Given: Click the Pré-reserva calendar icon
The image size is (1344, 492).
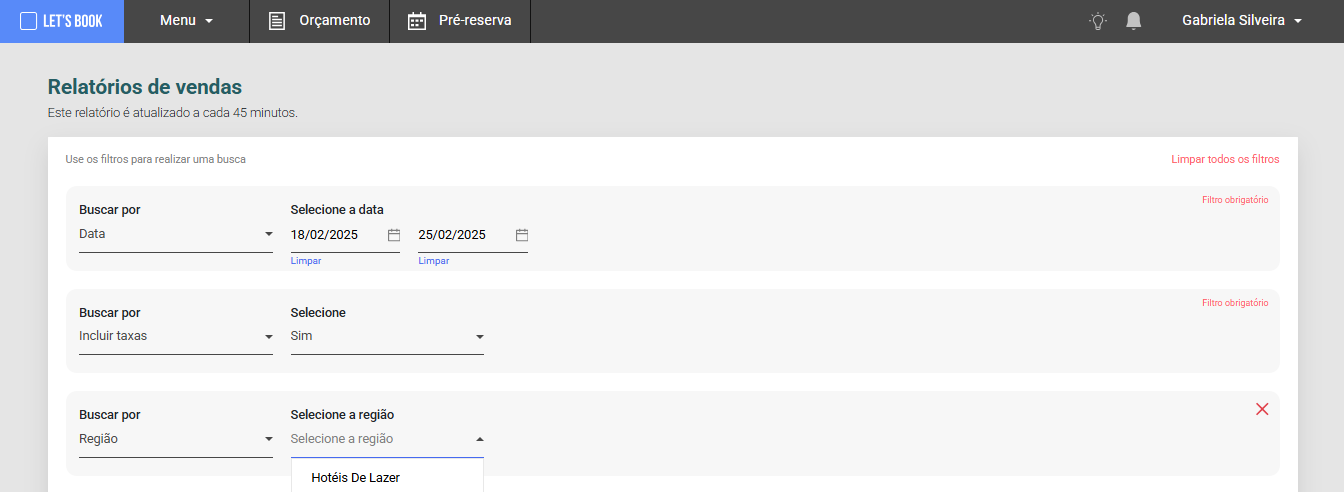Looking at the screenshot, I should coord(417,21).
